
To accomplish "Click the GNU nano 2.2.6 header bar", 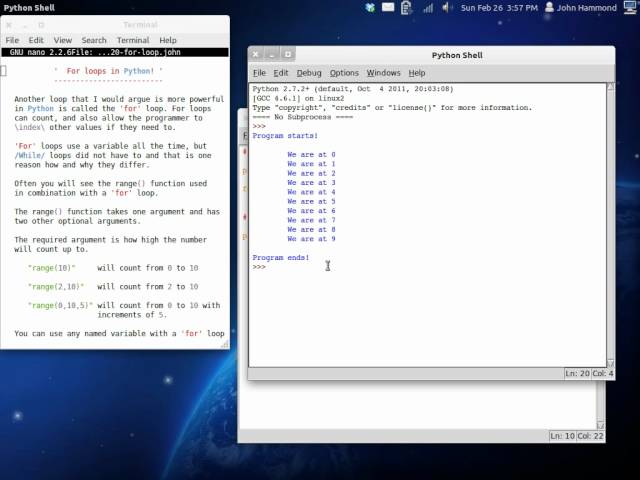I will 115,52.
